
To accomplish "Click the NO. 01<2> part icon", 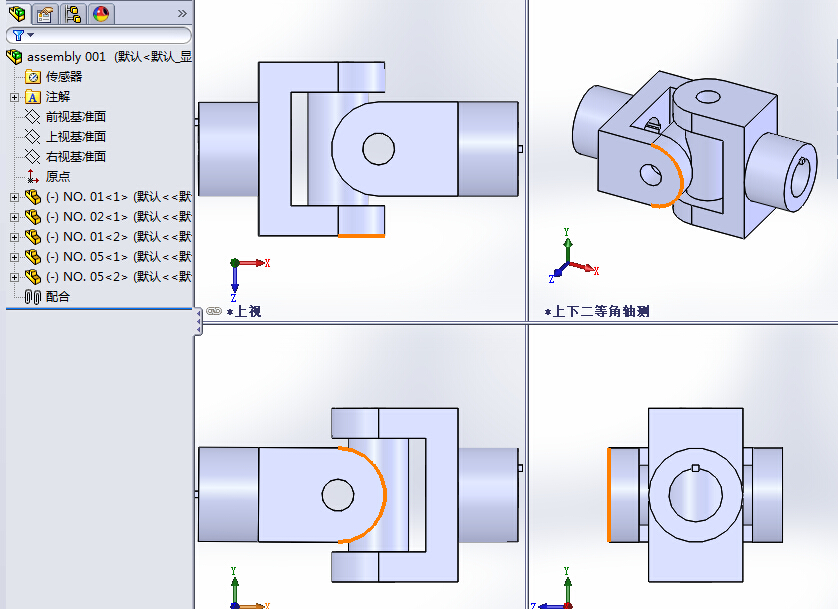I will 33,237.
